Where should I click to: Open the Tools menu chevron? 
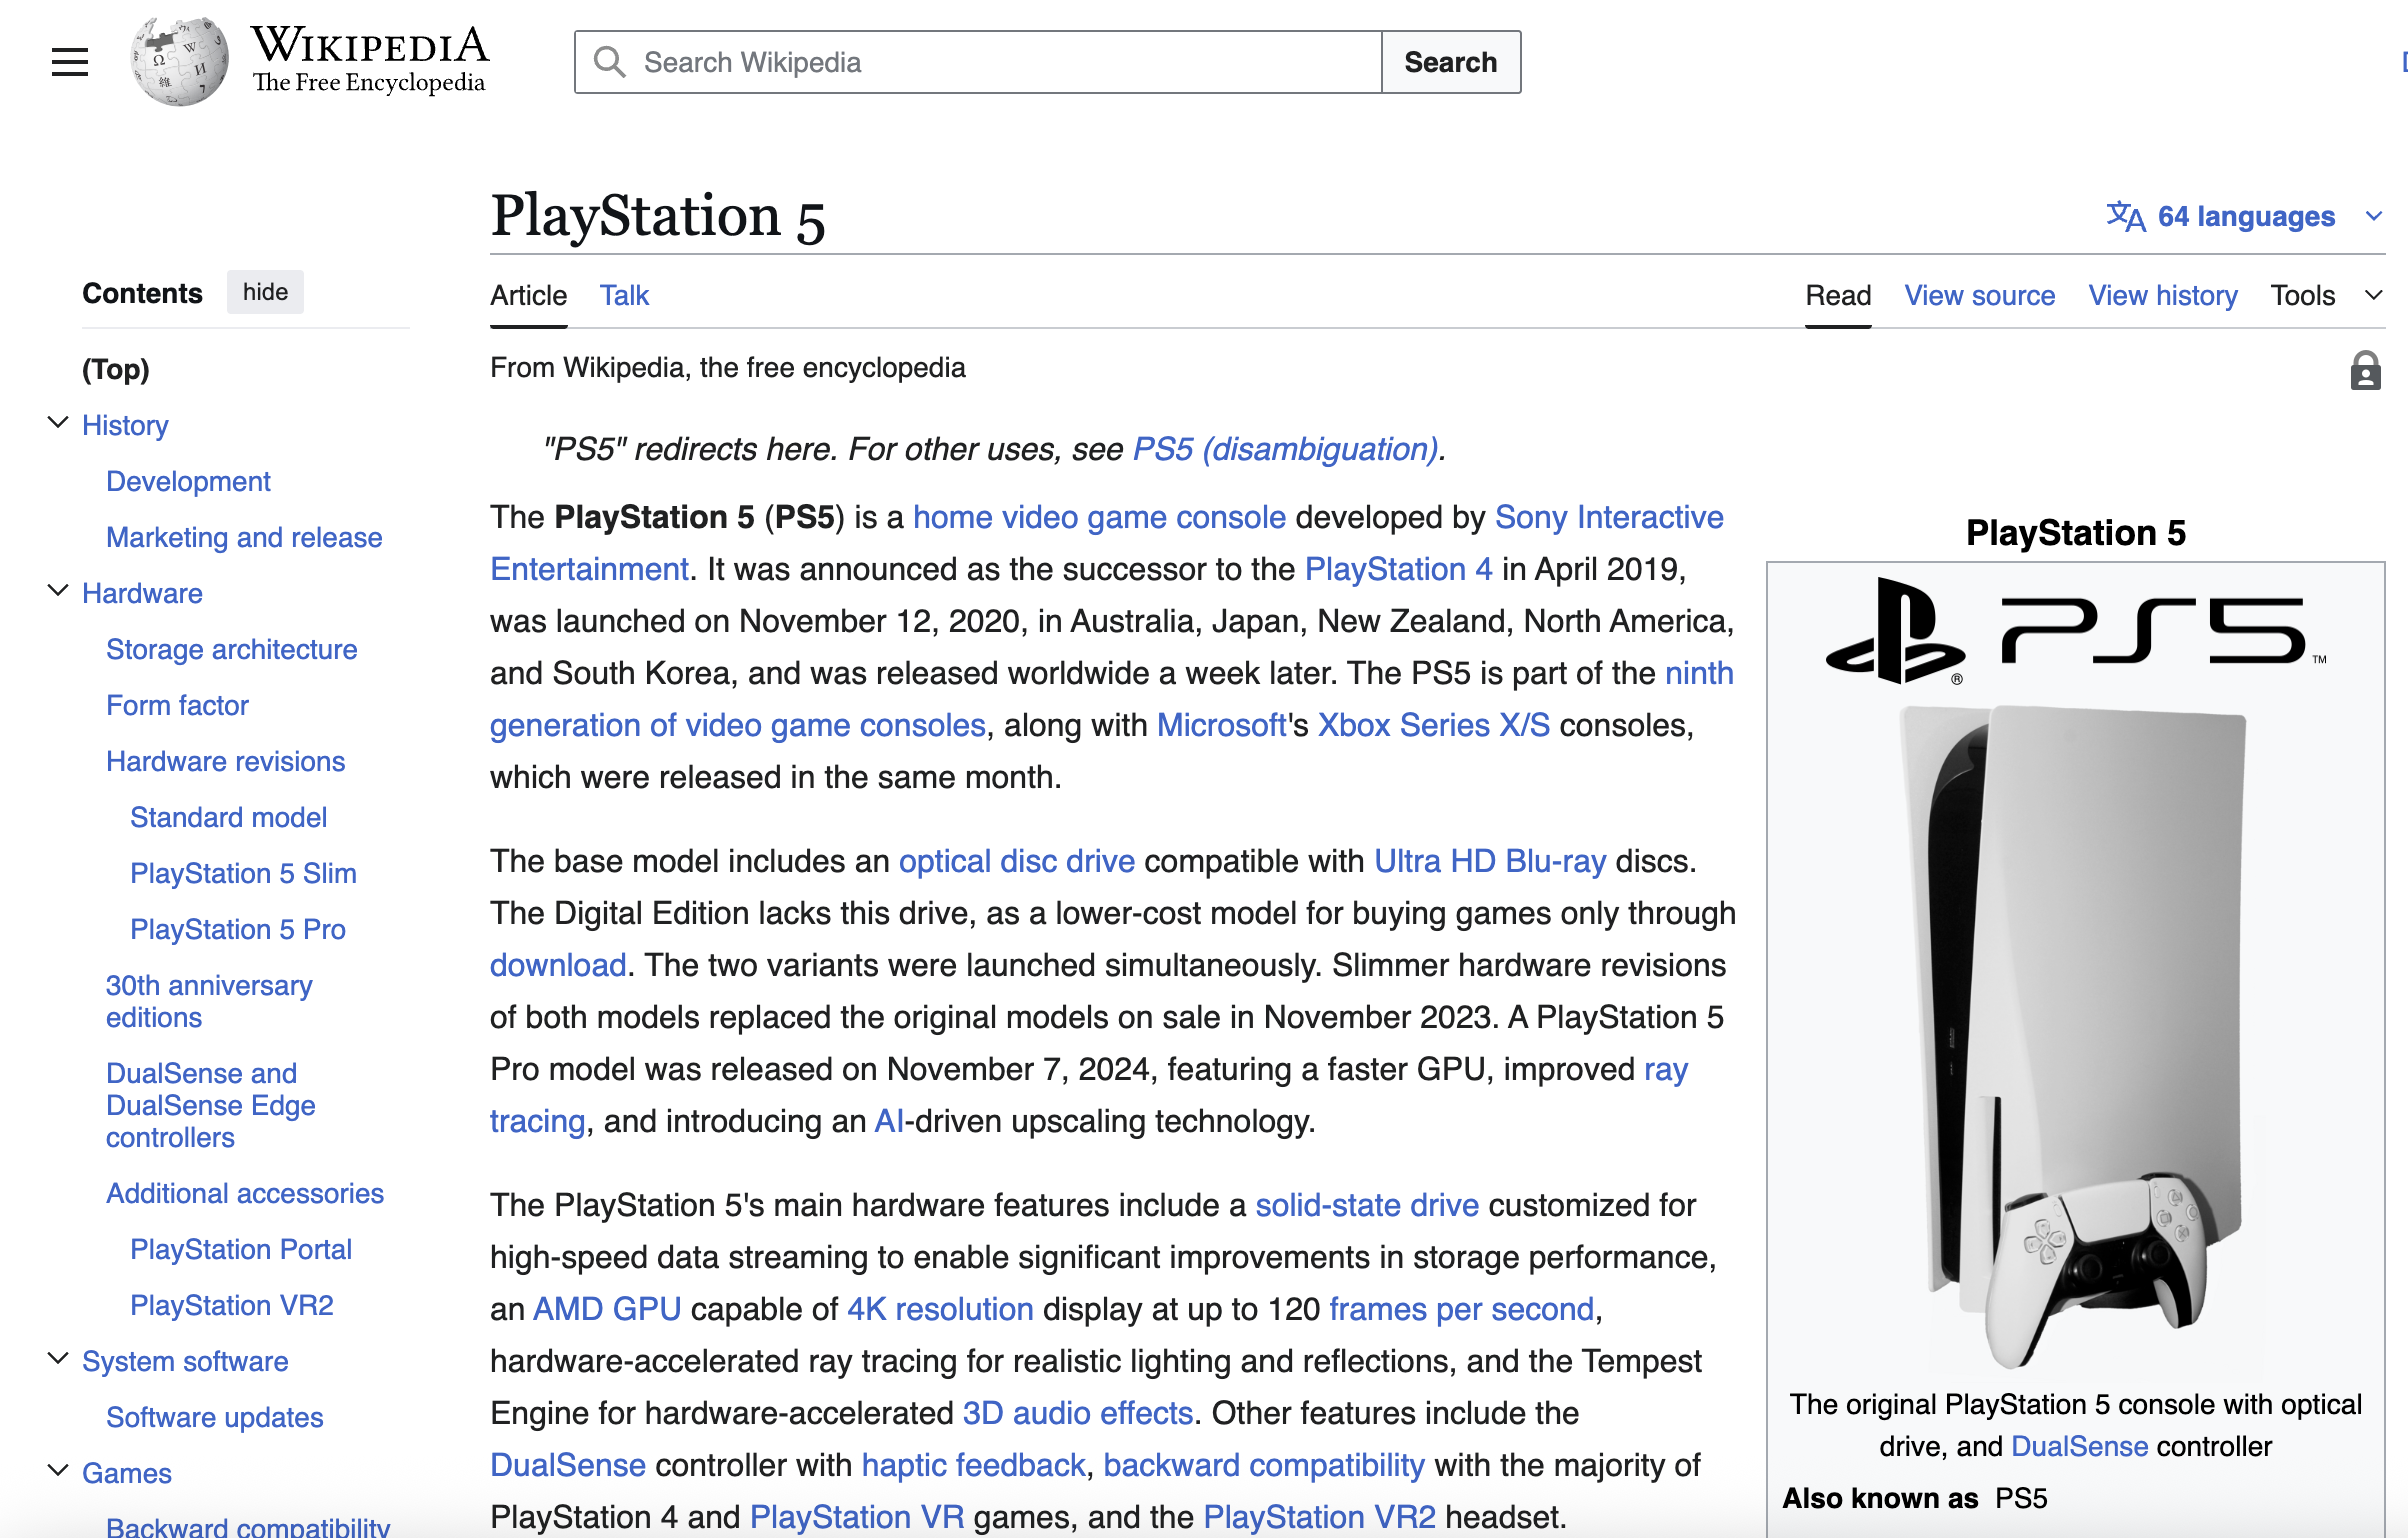tap(2374, 295)
